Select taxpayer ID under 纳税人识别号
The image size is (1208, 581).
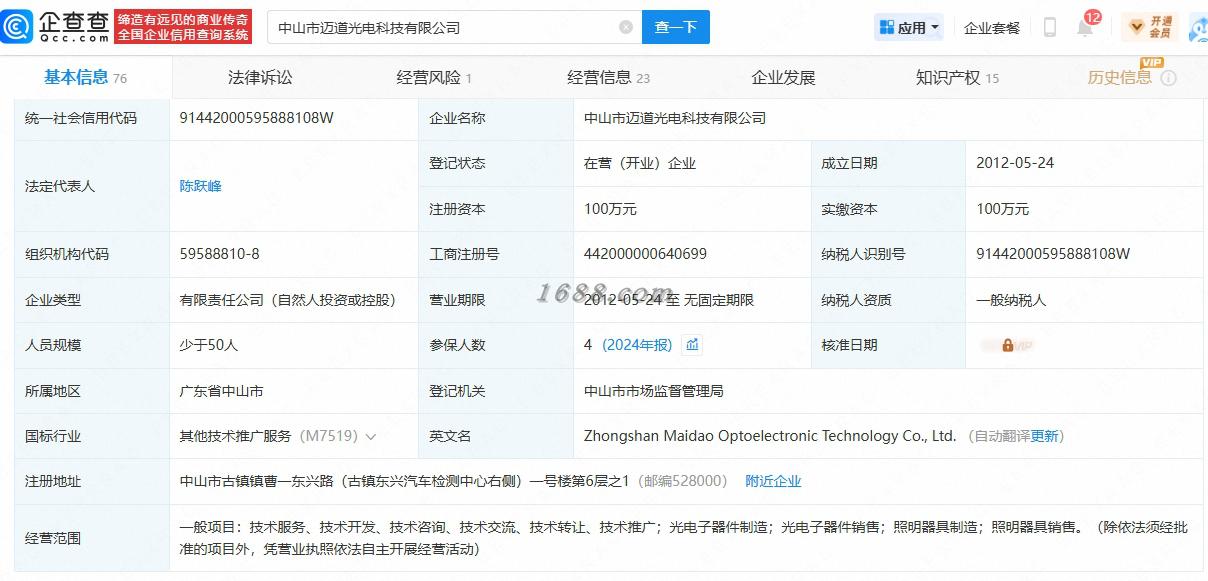[1053, 254]
